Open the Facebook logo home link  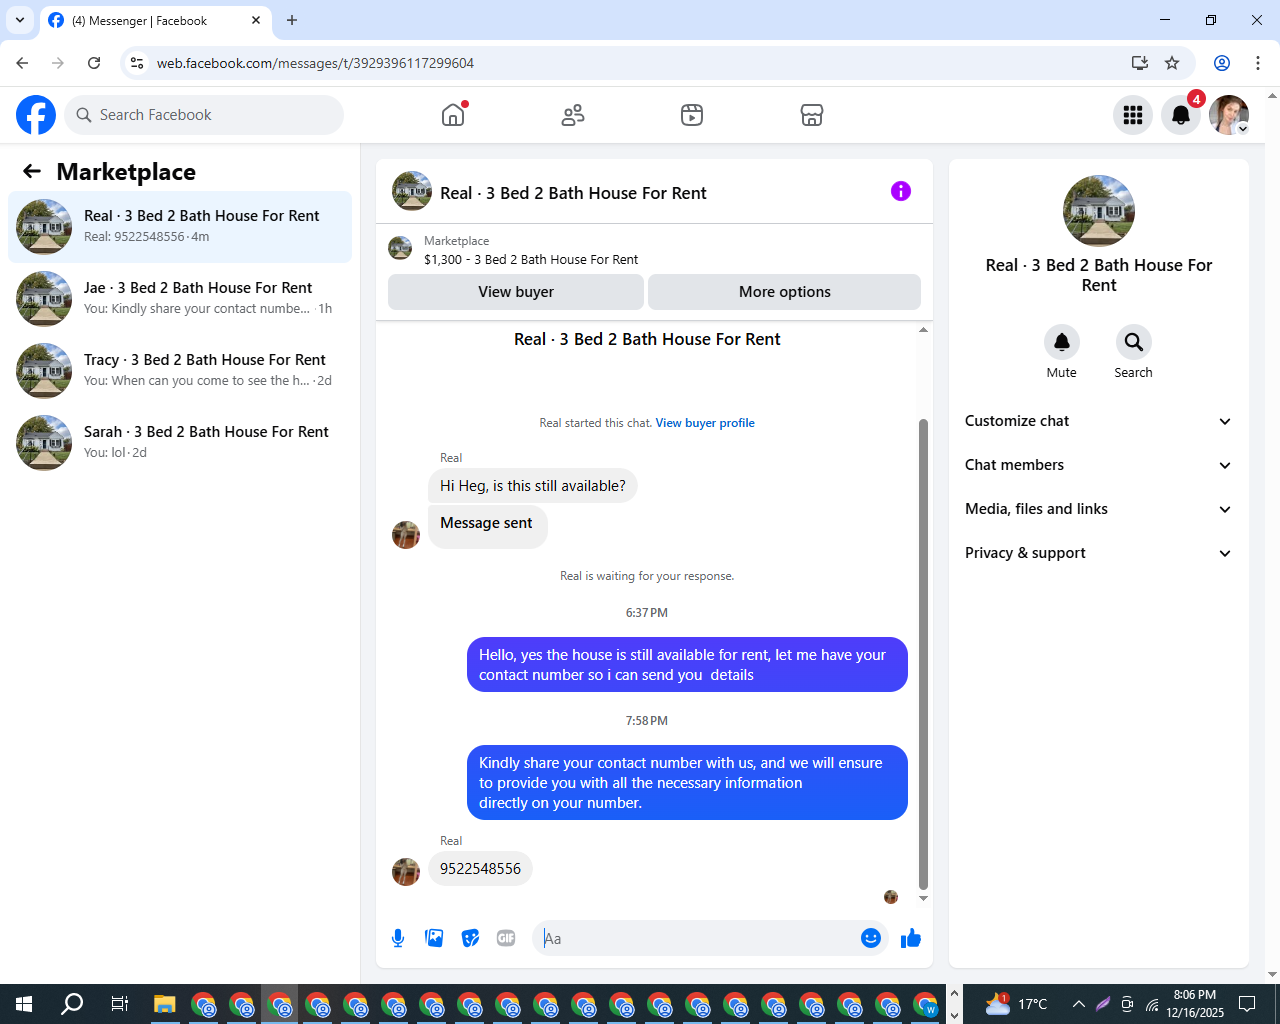[x=36, y=115]
